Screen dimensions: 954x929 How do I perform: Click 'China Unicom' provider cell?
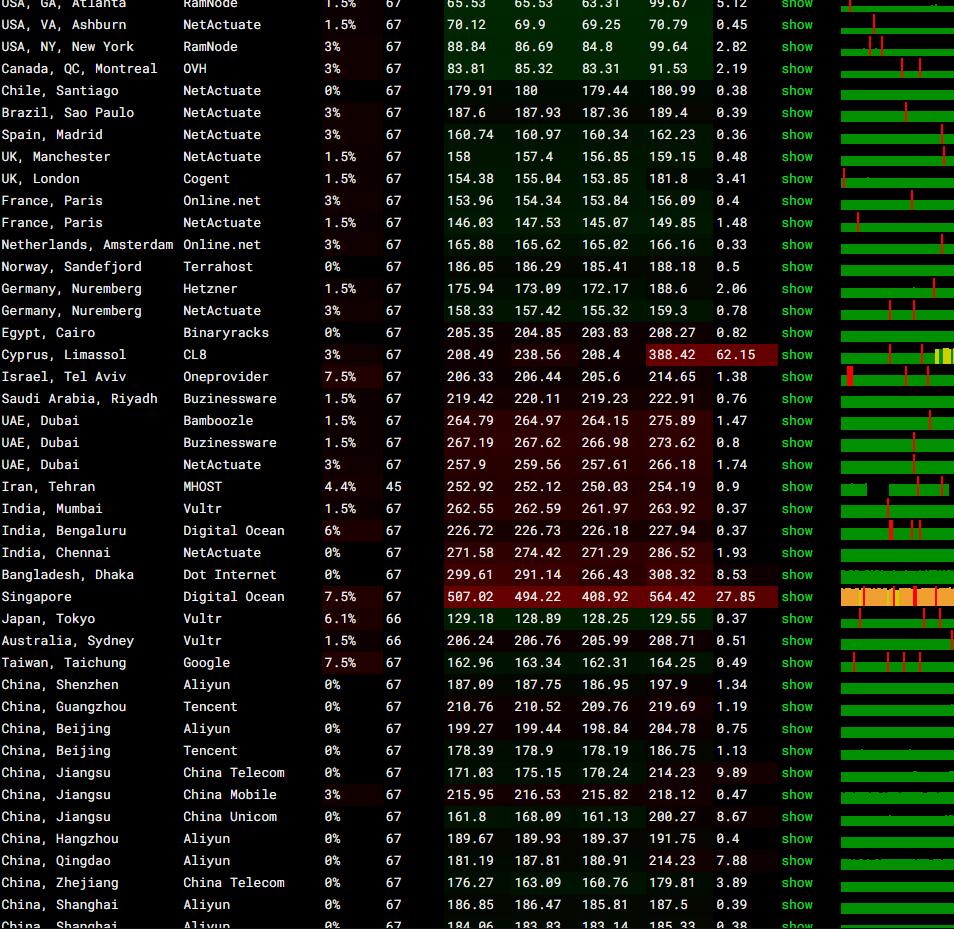(x=229, y=816)
